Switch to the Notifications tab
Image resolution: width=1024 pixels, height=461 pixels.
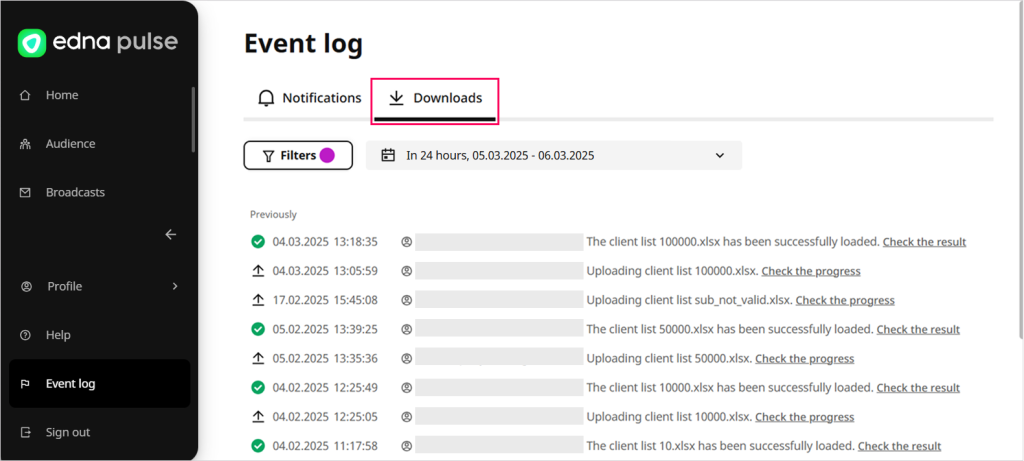(x=309, y=98)
